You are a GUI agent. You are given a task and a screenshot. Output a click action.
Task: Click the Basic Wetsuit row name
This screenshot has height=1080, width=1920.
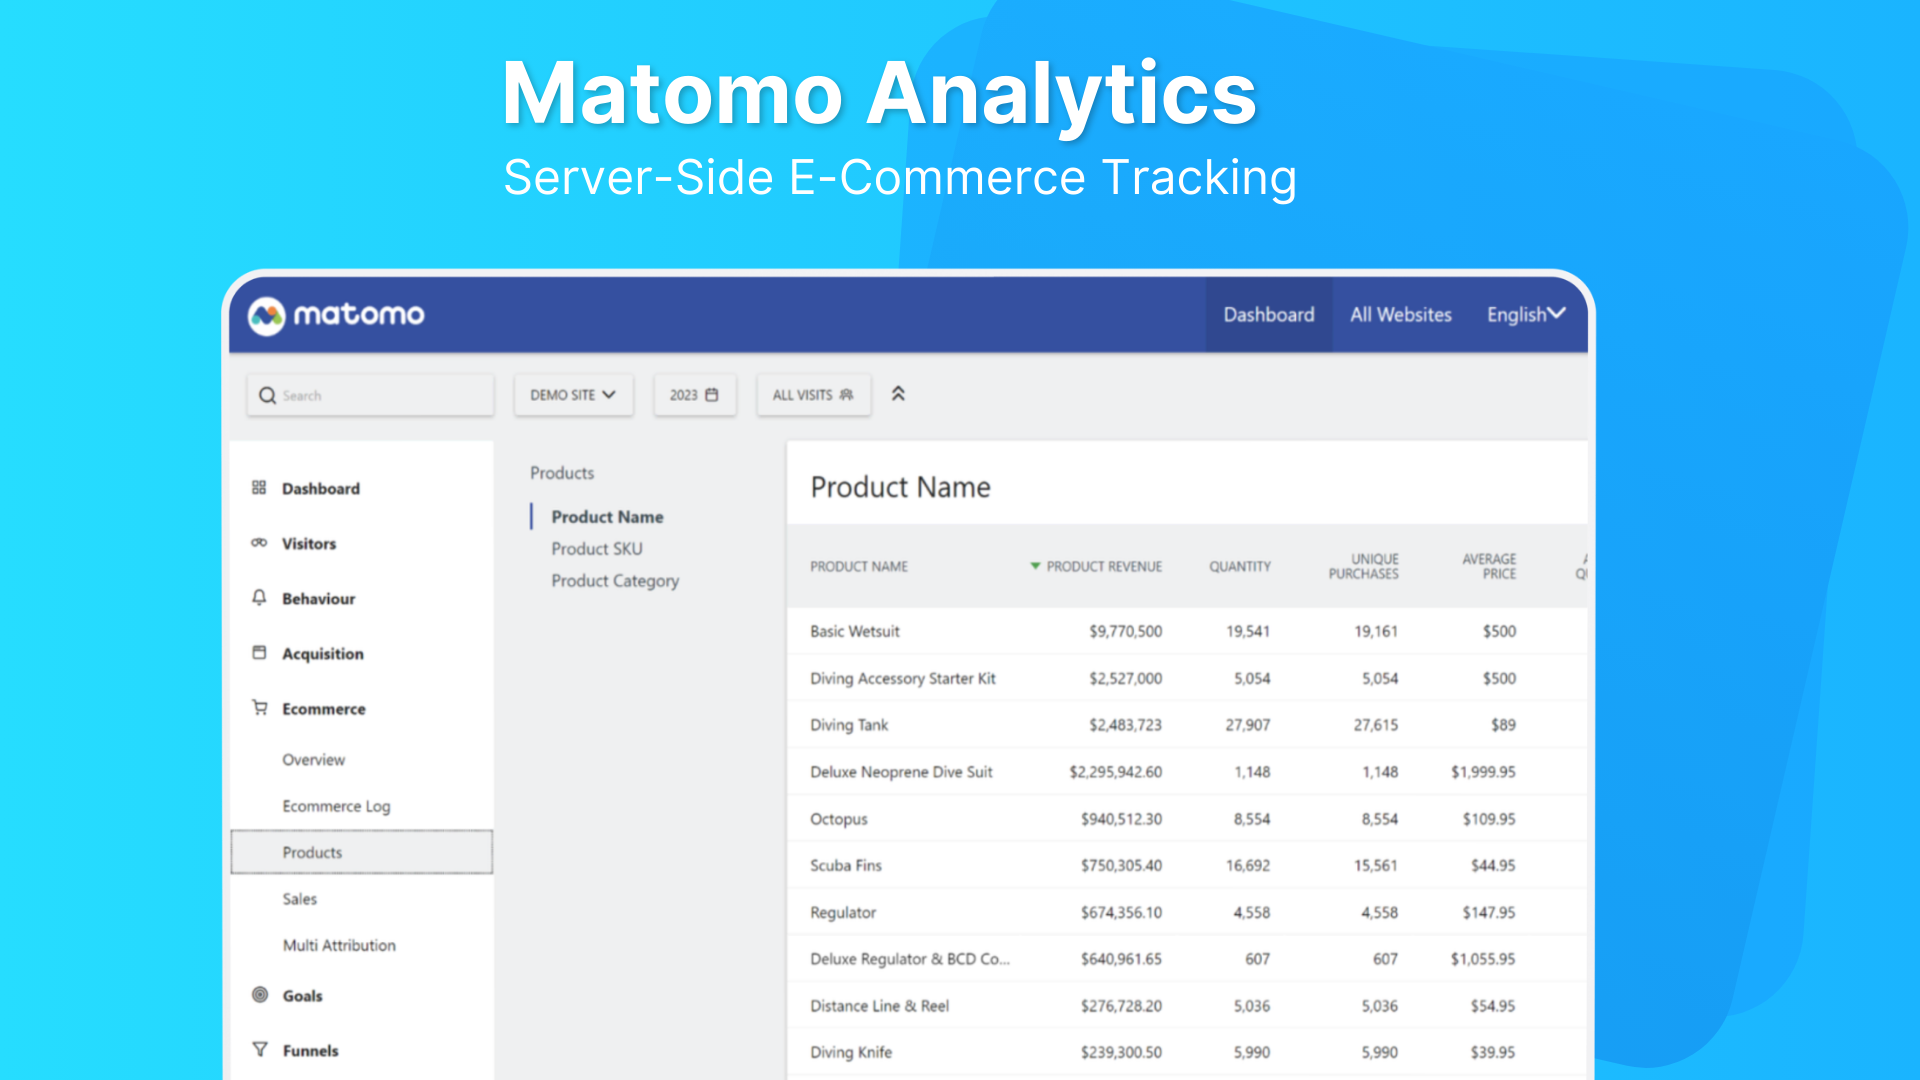point(855,632)
